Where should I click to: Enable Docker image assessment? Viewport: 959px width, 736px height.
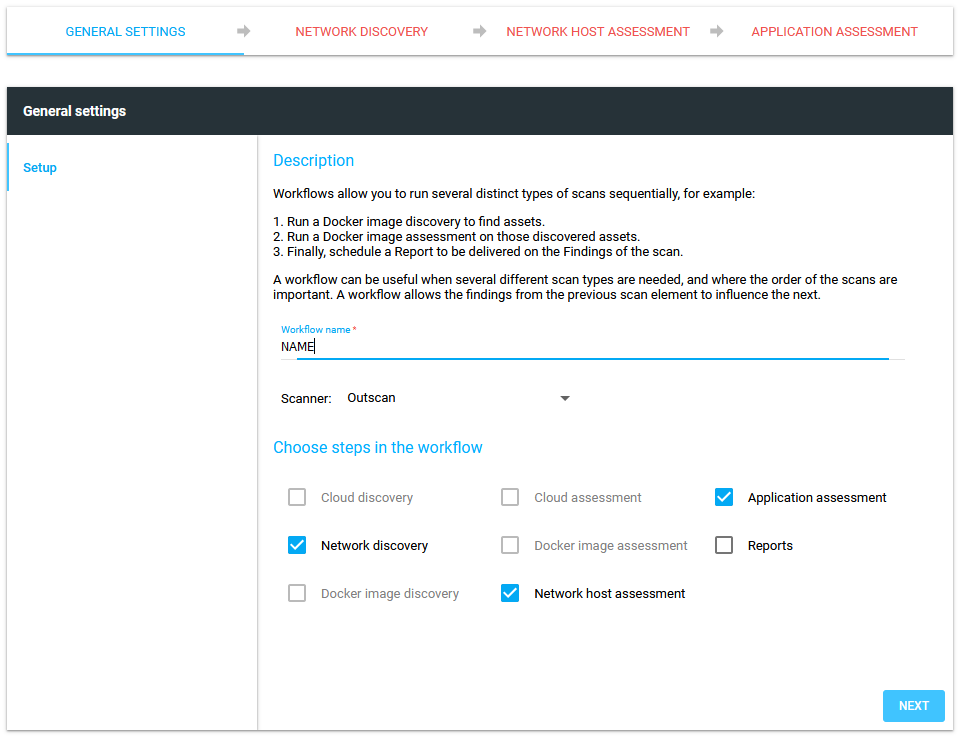510,545
